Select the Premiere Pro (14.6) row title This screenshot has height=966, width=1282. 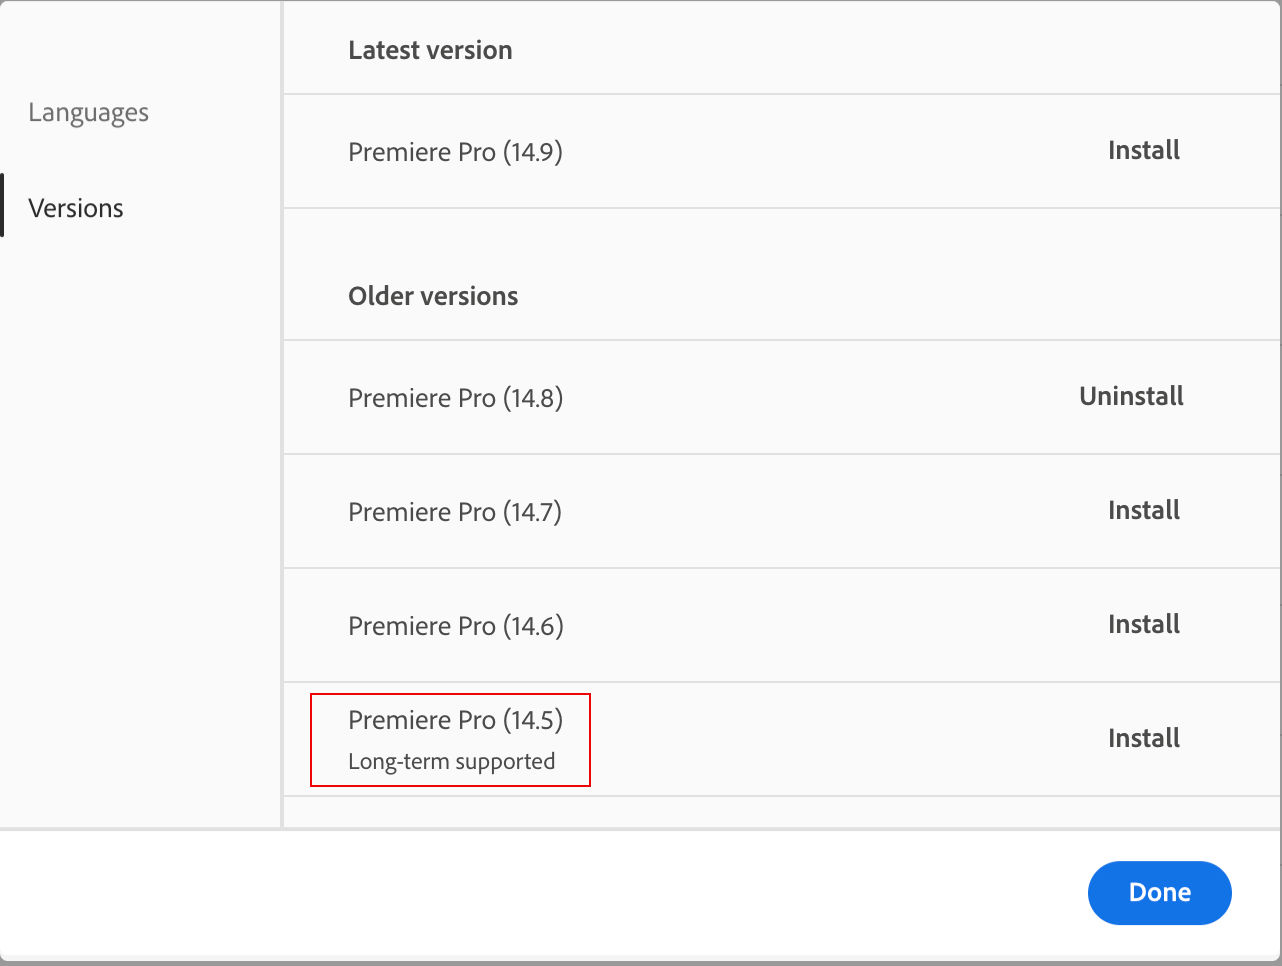coord(455,626)
